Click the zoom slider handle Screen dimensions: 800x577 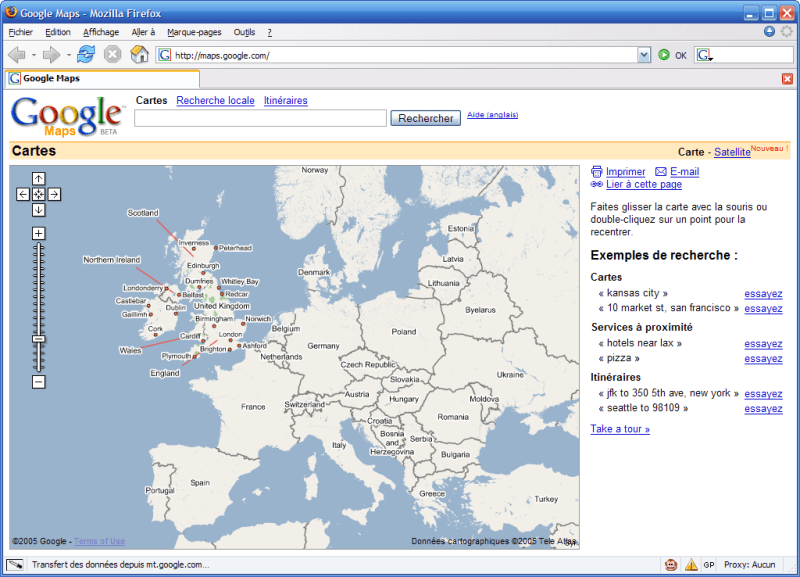(39, 339)
